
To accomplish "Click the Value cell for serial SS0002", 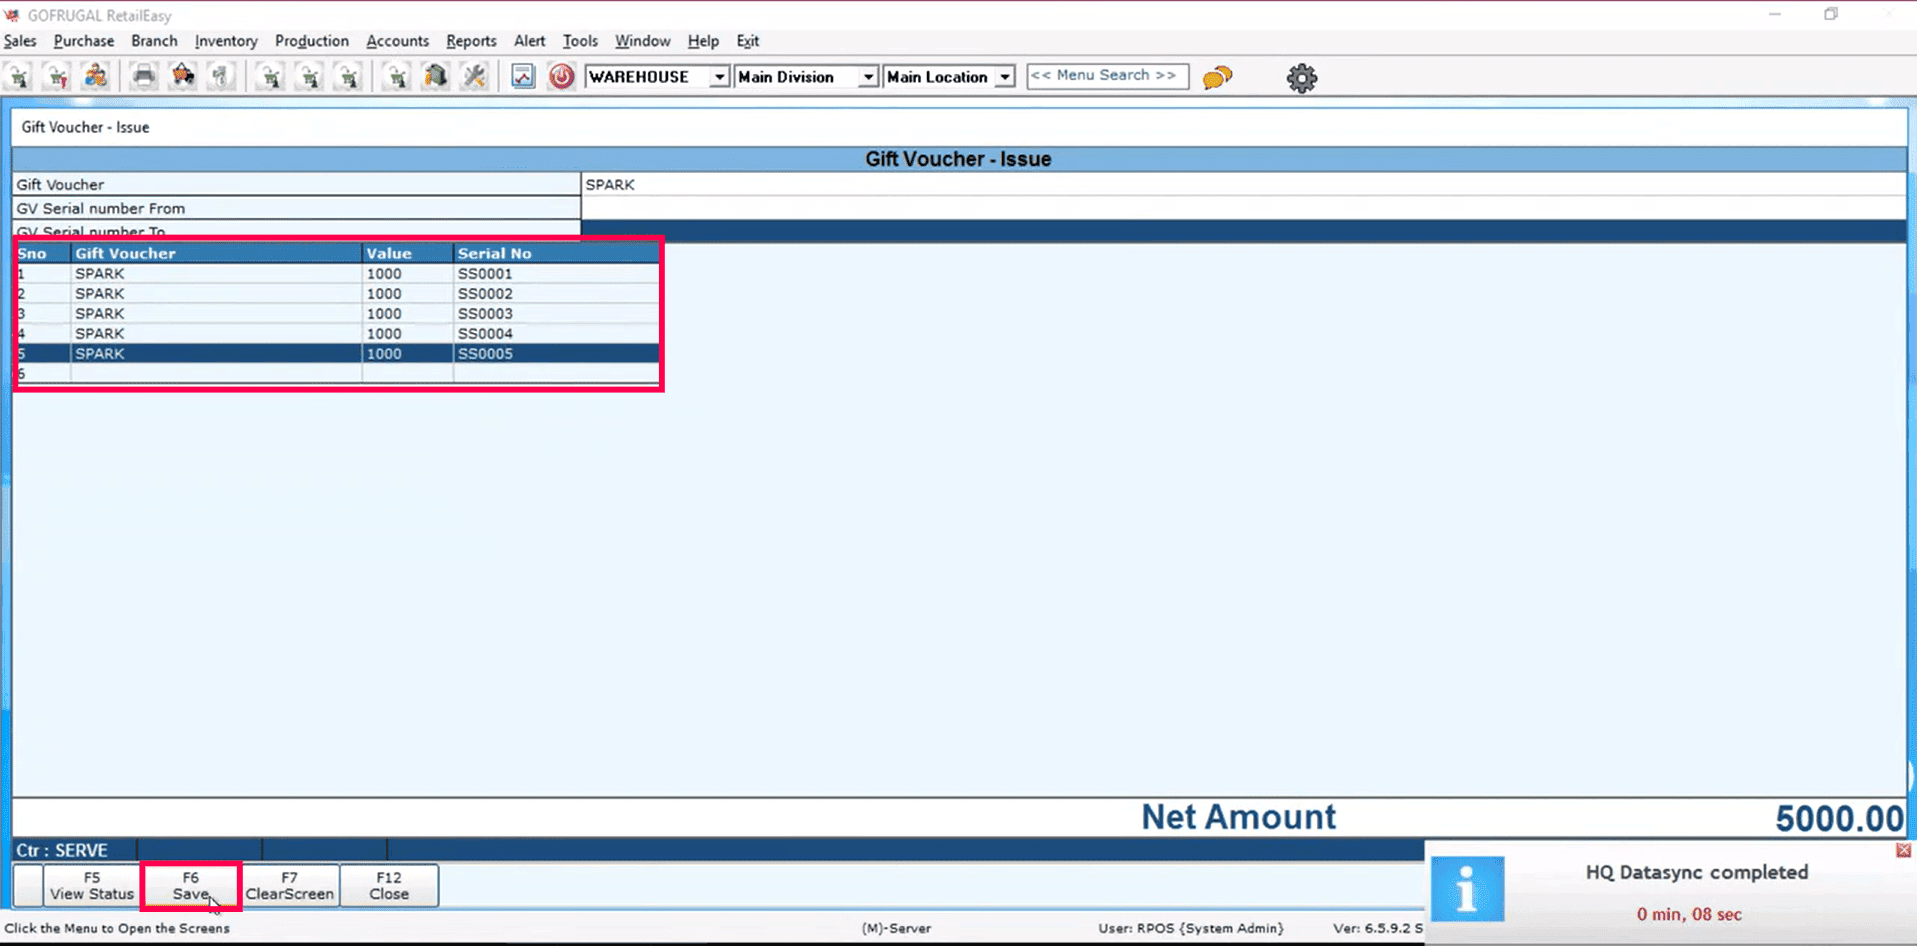I will point(407,294).
